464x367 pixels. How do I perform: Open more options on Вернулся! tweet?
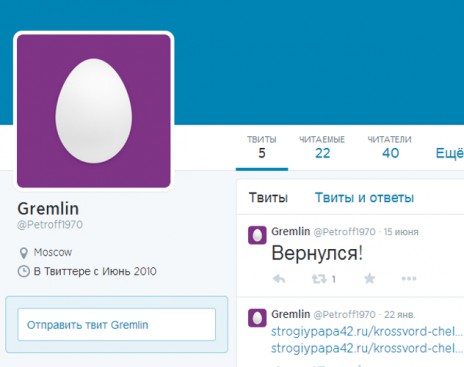click(409, 278)
